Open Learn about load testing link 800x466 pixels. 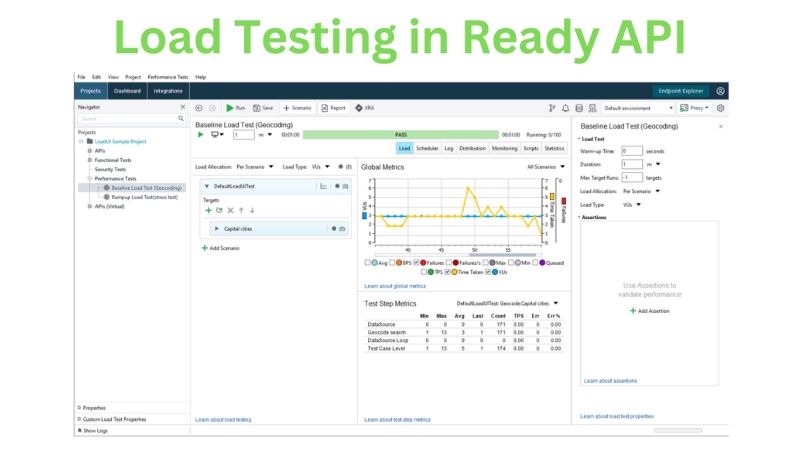pos(223,420)
